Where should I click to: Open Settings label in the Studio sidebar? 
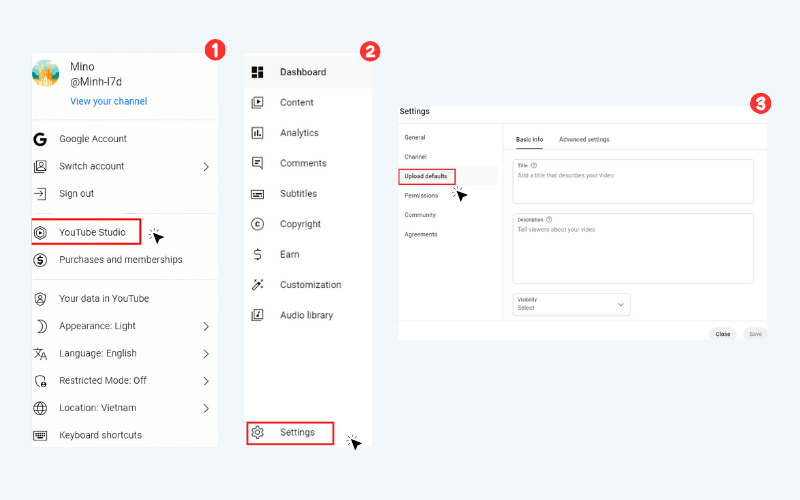point(297,433)
